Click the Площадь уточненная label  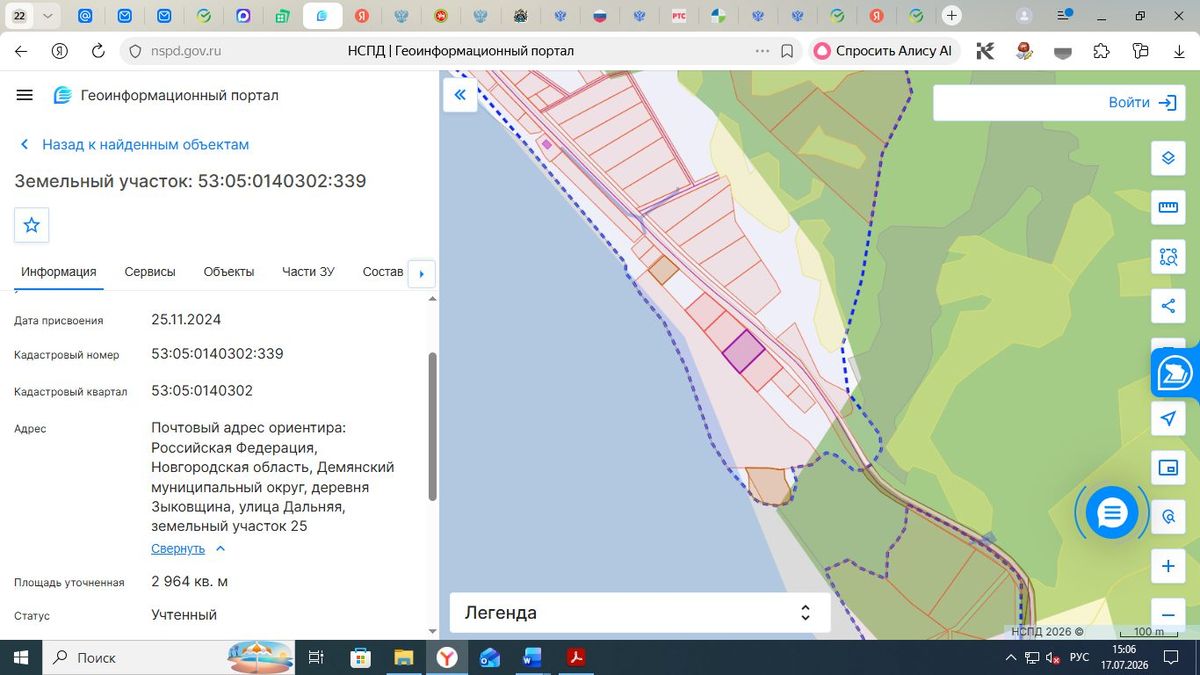coord(69,583)
